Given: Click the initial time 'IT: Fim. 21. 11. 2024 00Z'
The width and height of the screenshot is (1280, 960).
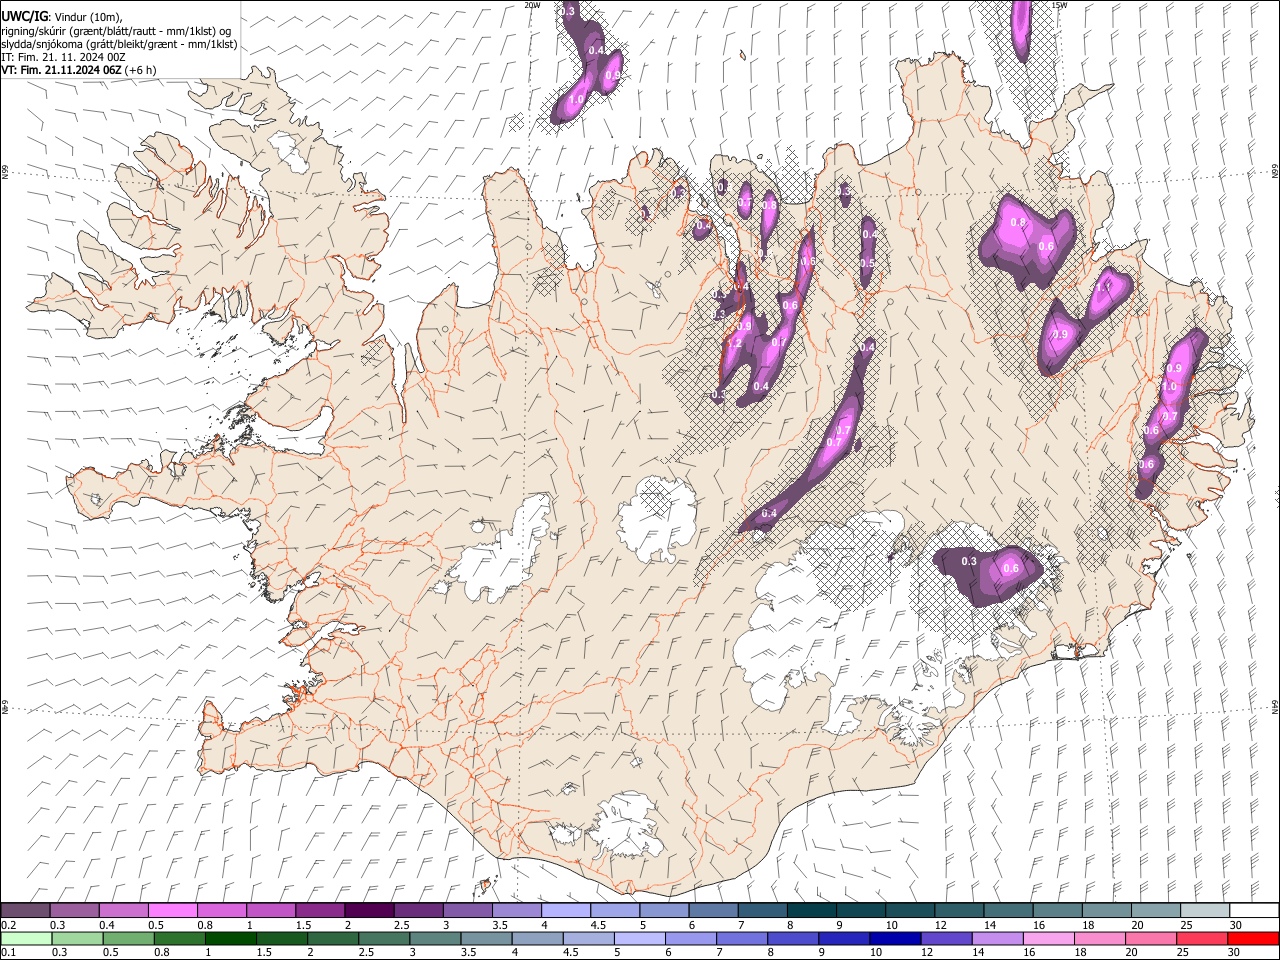Looking at the screenshot, I should 63,57.
